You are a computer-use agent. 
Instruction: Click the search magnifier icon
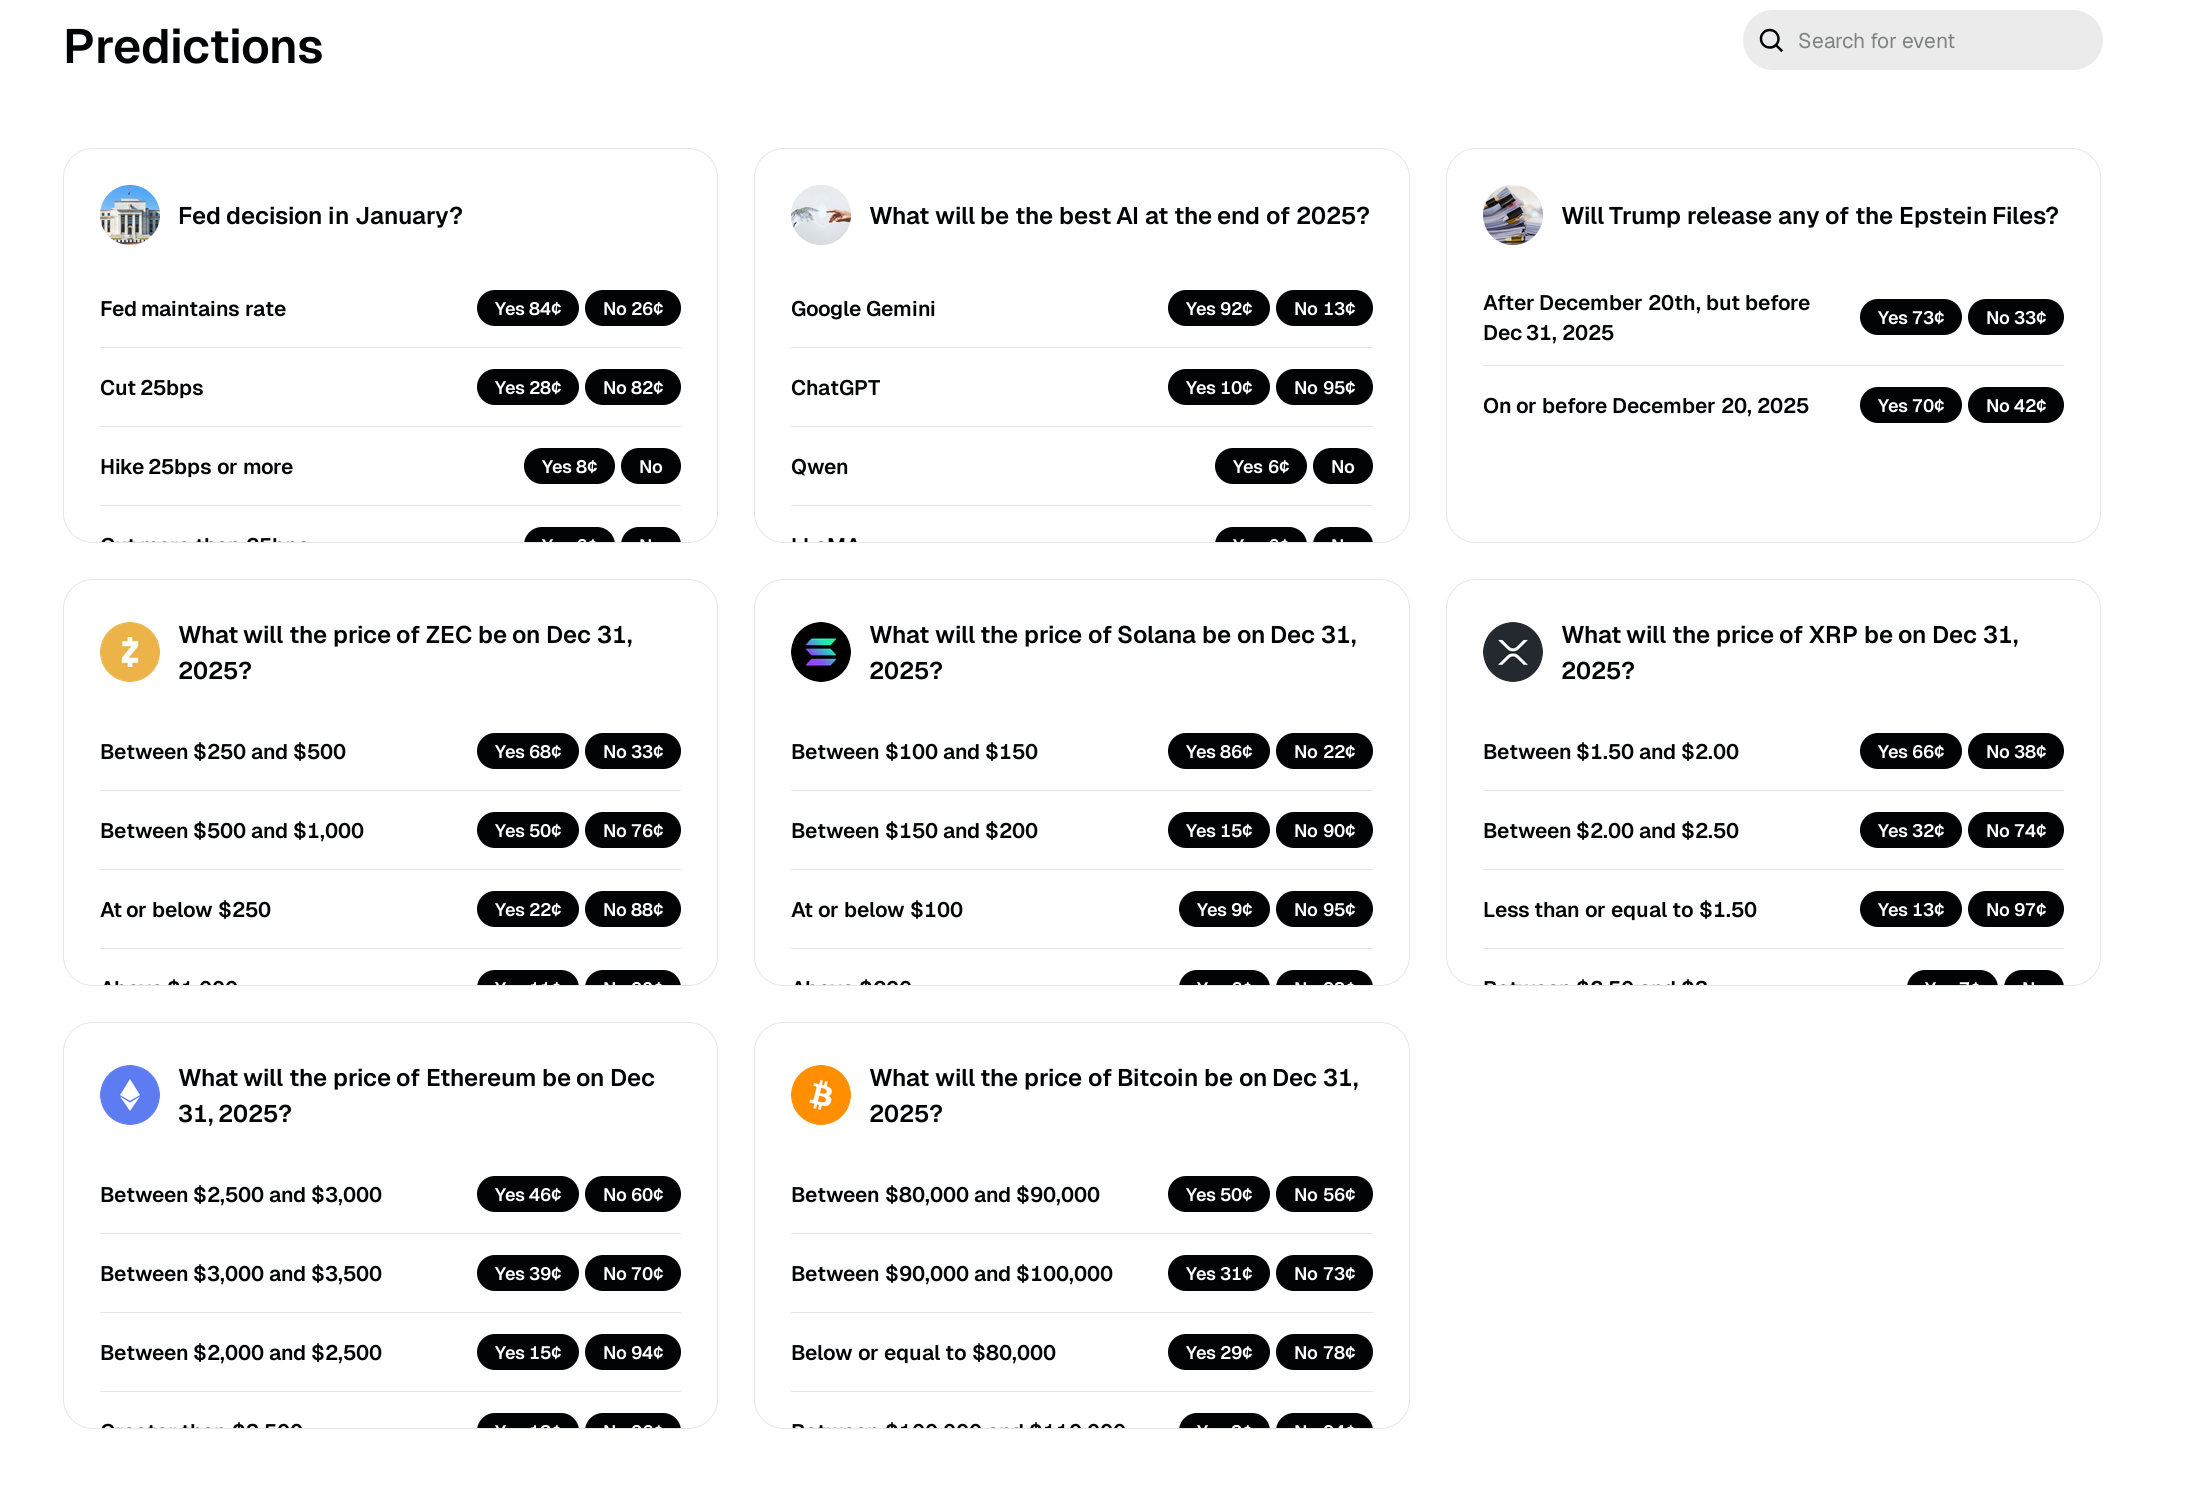click(1771, 40)
